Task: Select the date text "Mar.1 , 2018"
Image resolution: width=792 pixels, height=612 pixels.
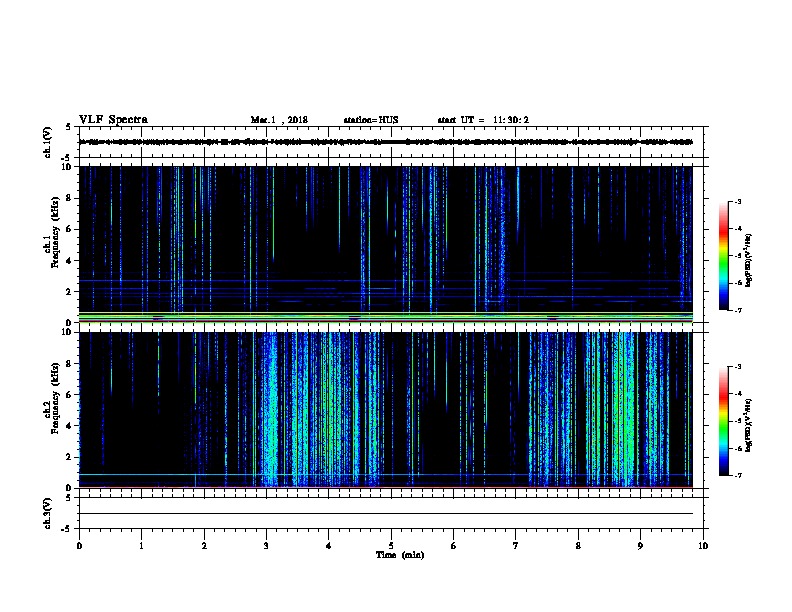Action: [x=279, y=120]
